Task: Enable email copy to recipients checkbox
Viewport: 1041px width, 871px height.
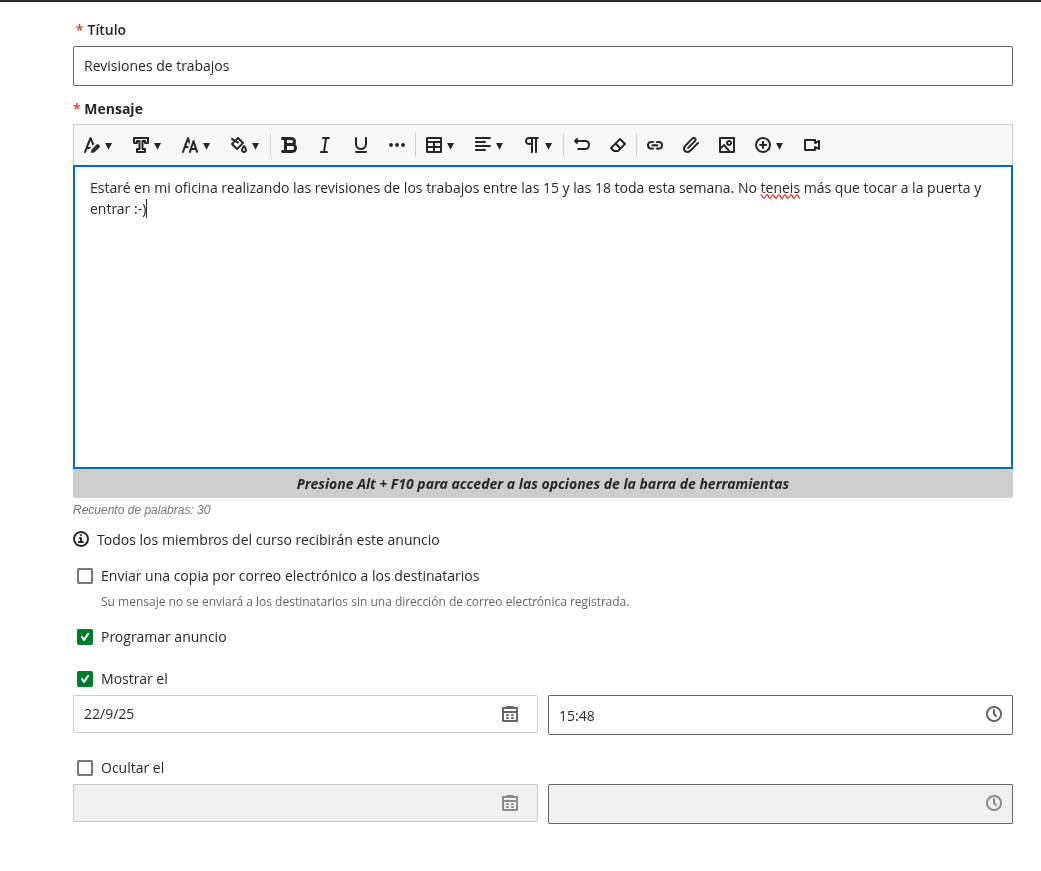Action: click(x=85, y=576)
